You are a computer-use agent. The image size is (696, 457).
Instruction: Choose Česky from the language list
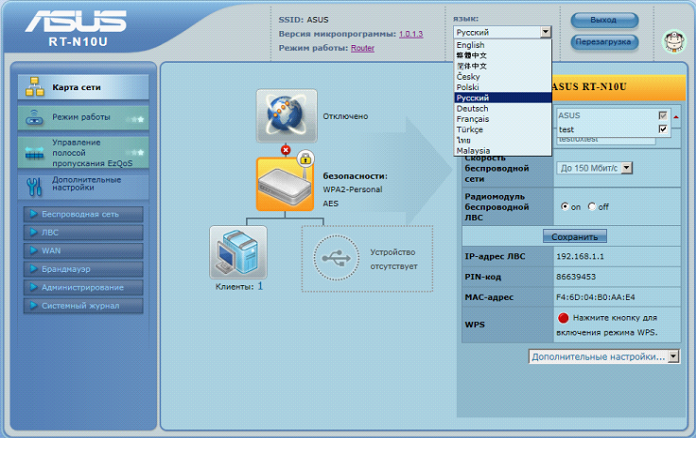click(502, 77)
